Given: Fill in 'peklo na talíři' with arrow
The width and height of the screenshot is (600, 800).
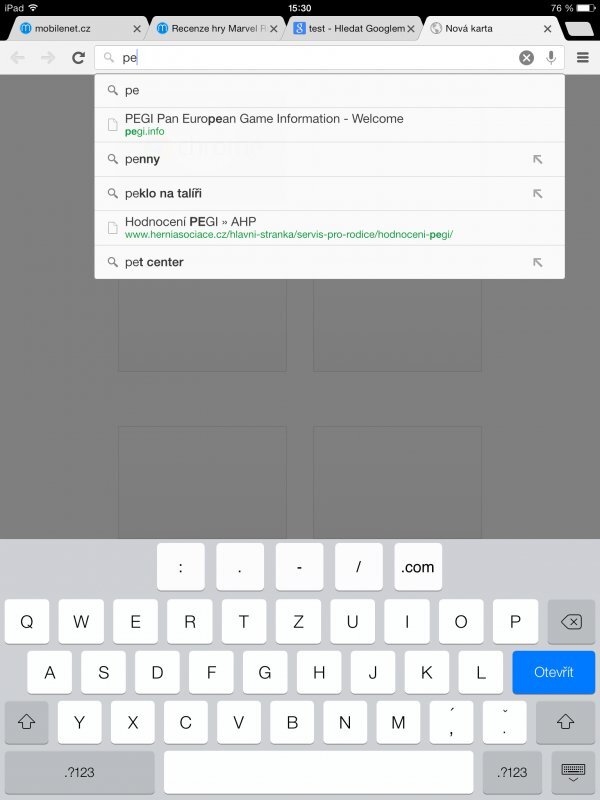Looking at the screenshot, I should pyautogui.click(x=537, y=193).
